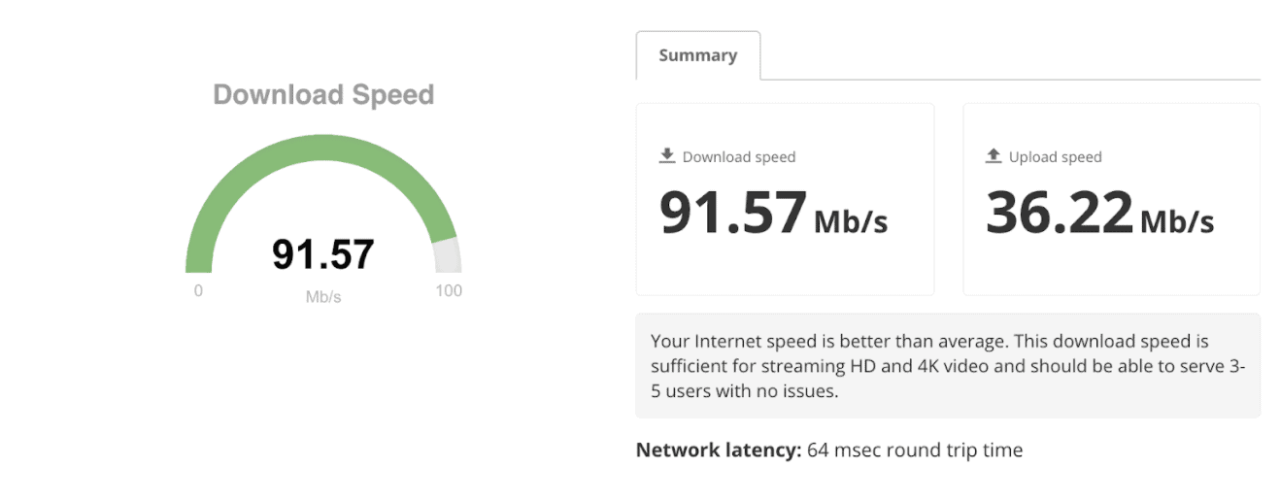Click the Mb/s unit under the gauge

coord(323,297)
